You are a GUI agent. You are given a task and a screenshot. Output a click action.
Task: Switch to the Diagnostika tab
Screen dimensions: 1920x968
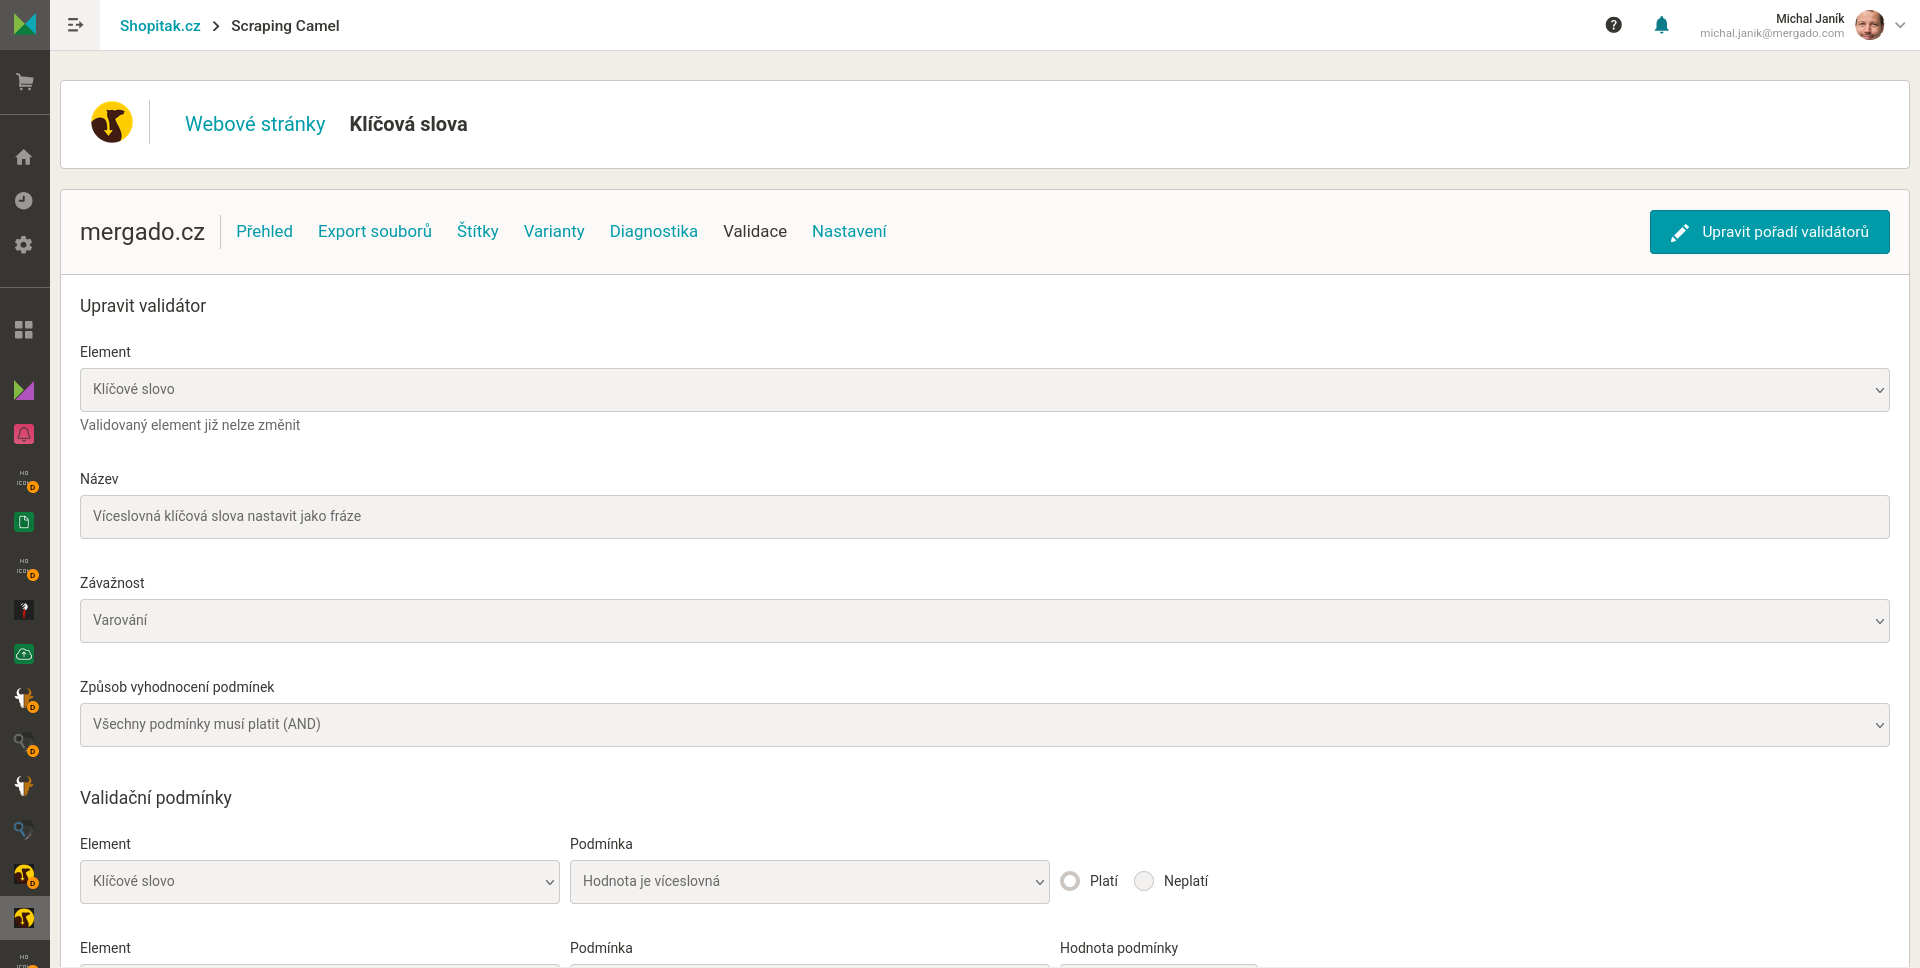tap(653, 231)
